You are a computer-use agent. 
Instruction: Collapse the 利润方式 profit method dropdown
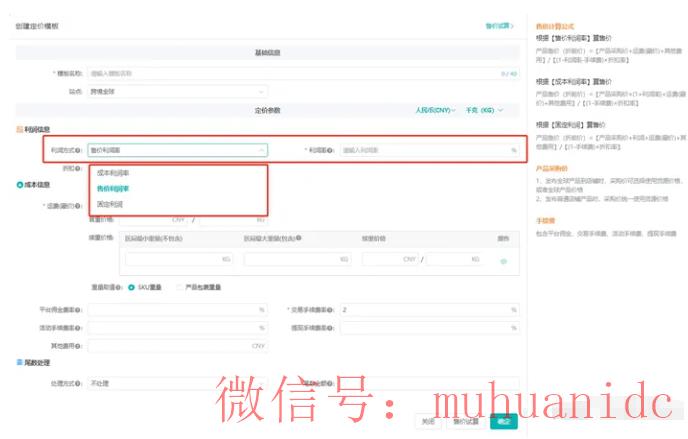pos(177,150)
